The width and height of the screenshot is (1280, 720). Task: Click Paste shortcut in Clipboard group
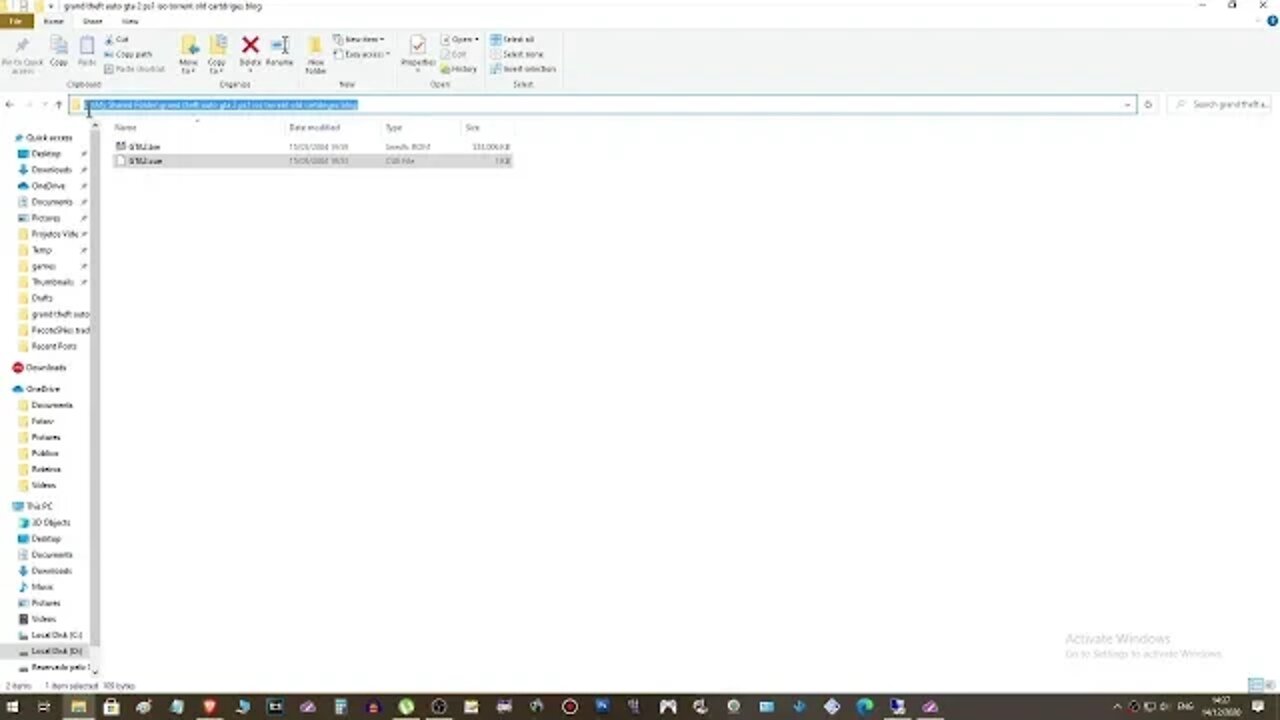pyautogui.click(x=134, y=69)
